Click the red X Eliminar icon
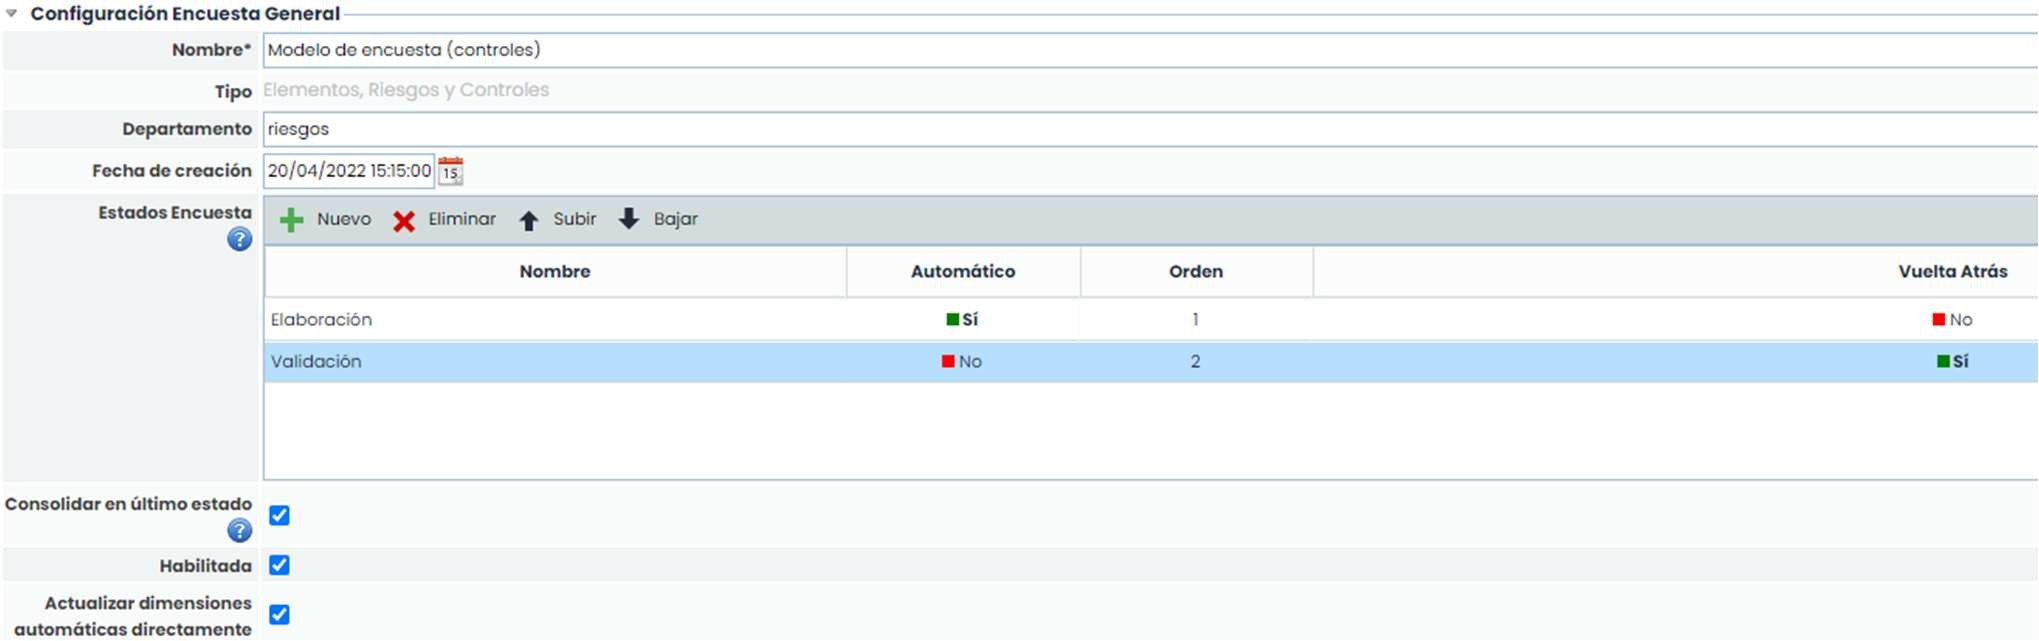This screenshot has width=2039, height=641. pyautogui.click(x=404, y=220)
